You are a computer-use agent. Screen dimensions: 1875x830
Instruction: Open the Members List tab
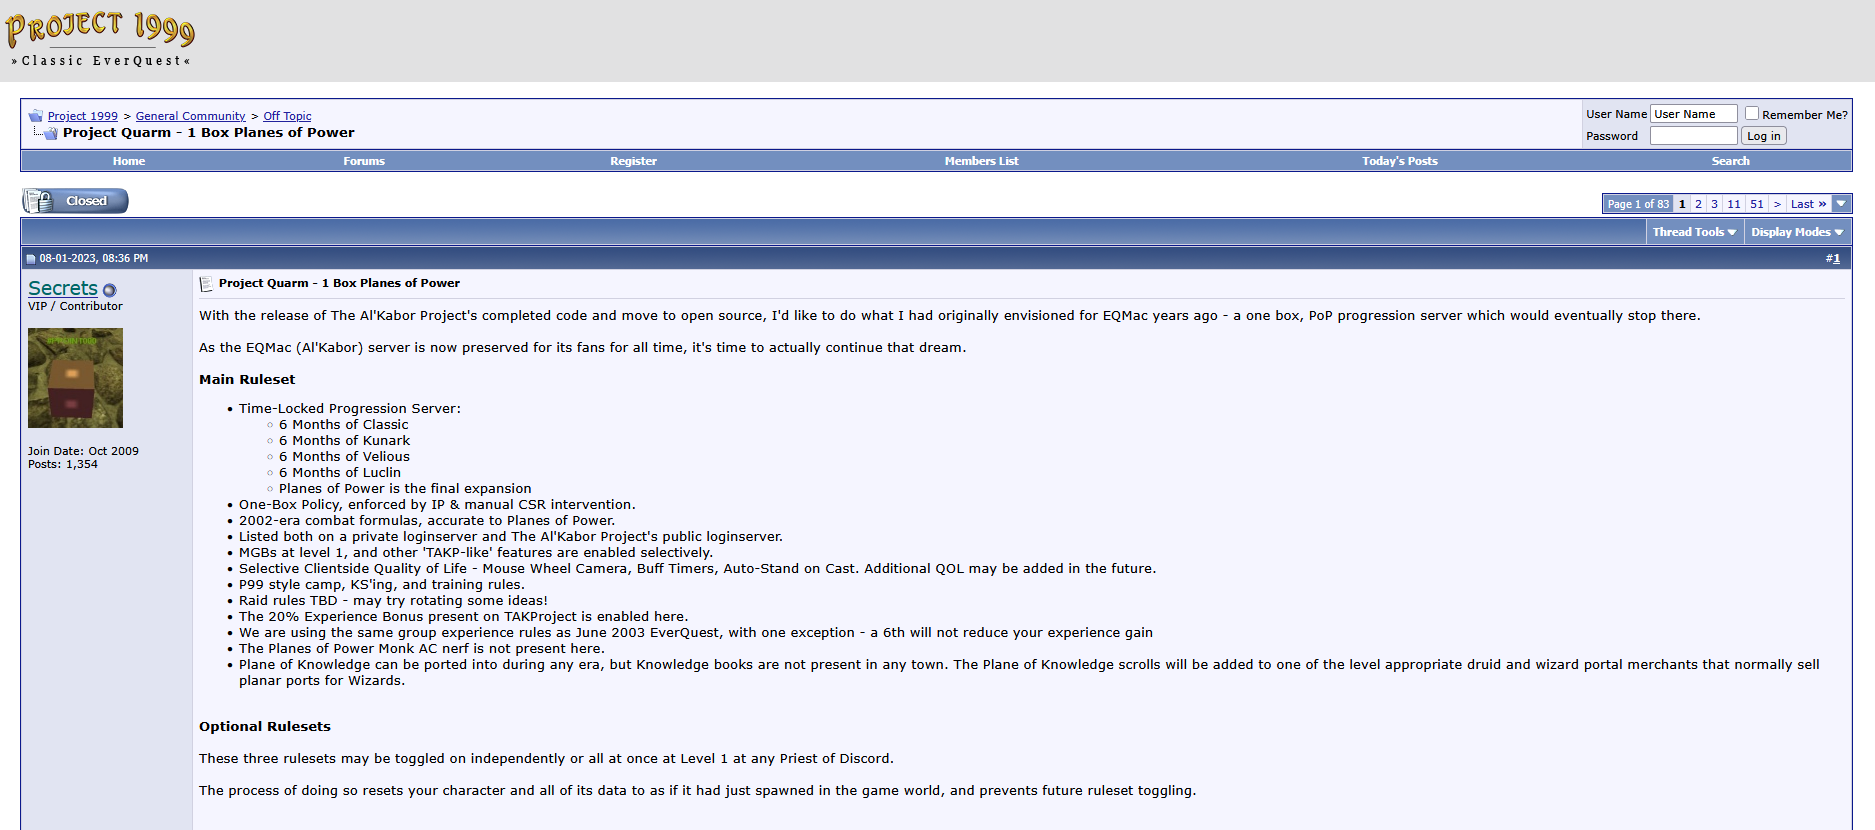tap(982, 161)
